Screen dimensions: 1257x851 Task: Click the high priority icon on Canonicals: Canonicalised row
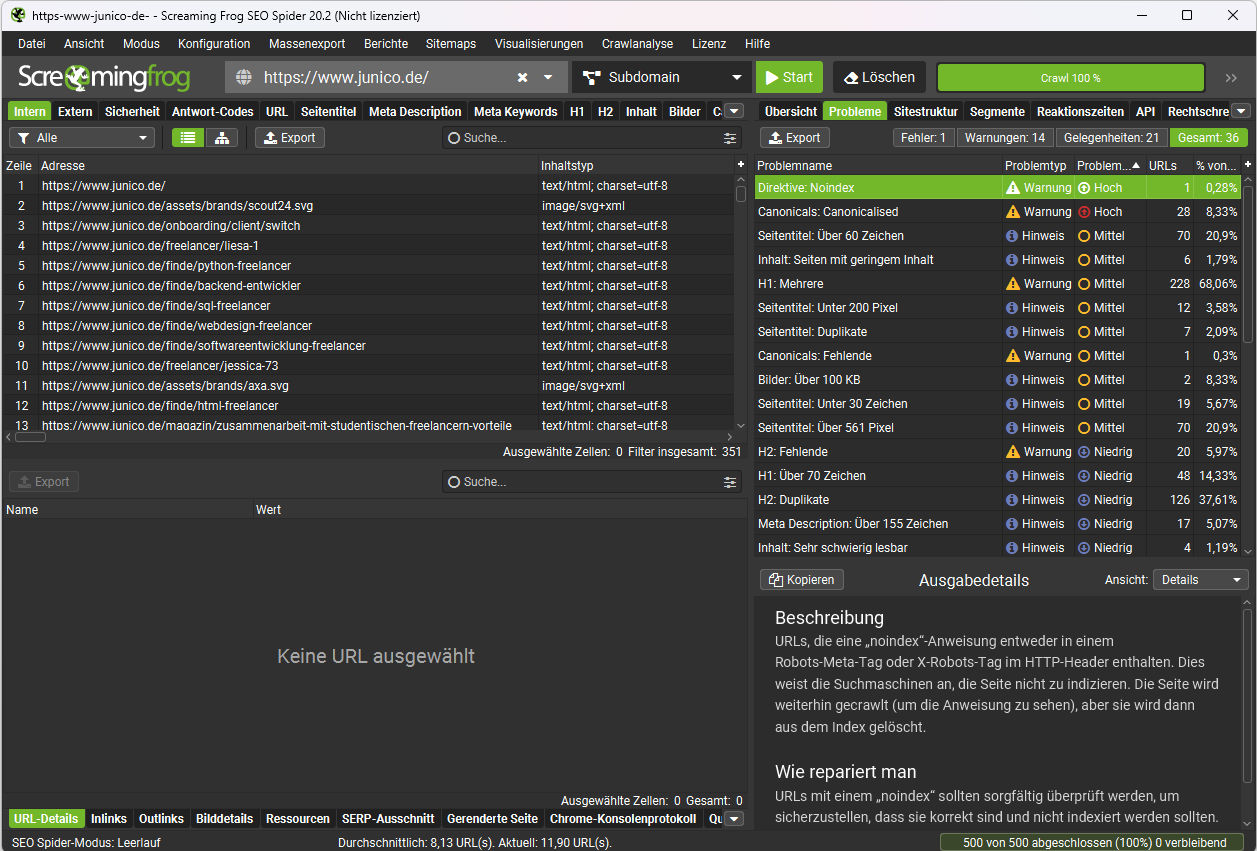point(1083,212)
